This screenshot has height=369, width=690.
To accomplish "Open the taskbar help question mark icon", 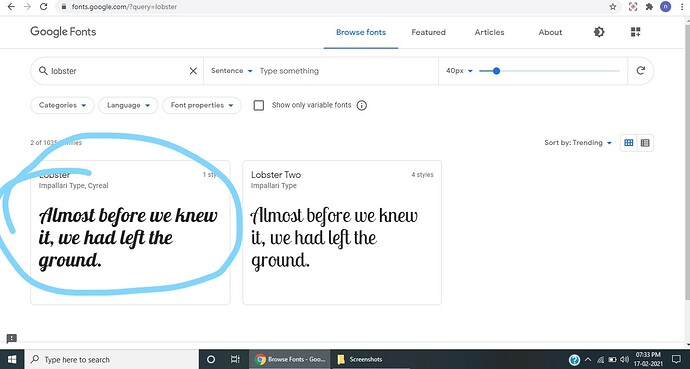I will point(574,359).
